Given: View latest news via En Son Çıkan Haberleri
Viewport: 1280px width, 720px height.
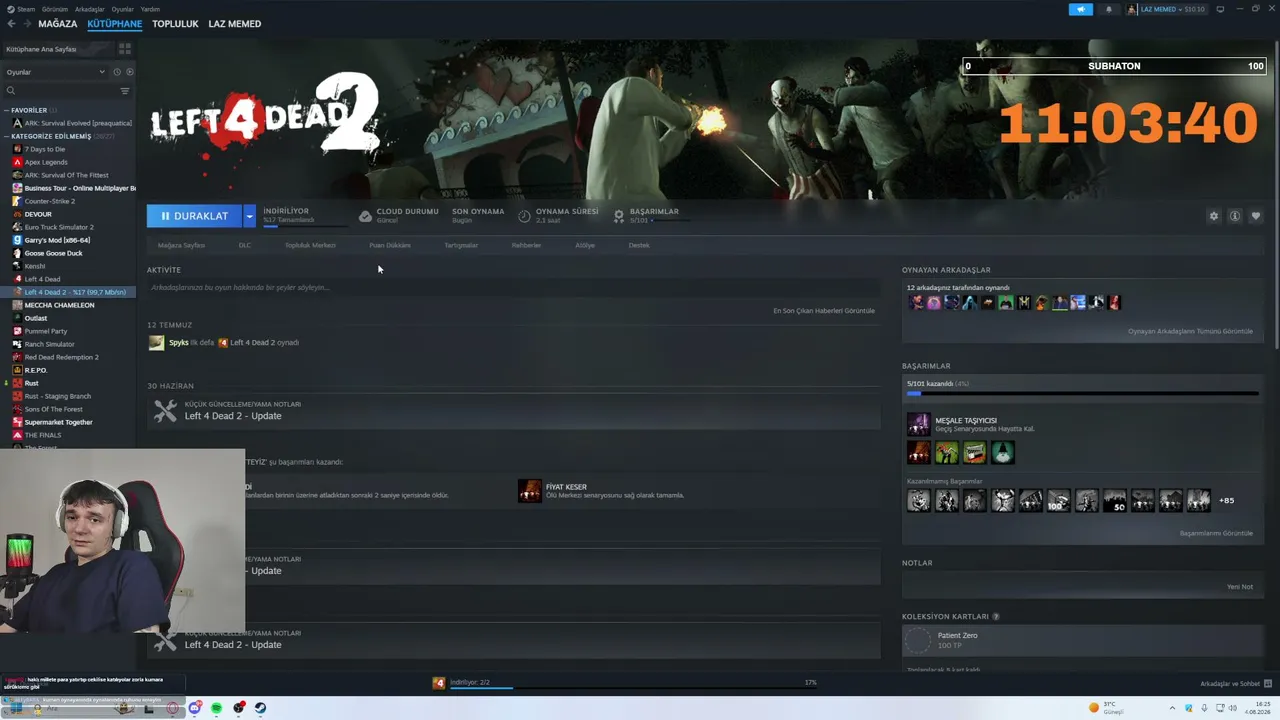Looking at the screenshot, I should click(x=824, y=311).
